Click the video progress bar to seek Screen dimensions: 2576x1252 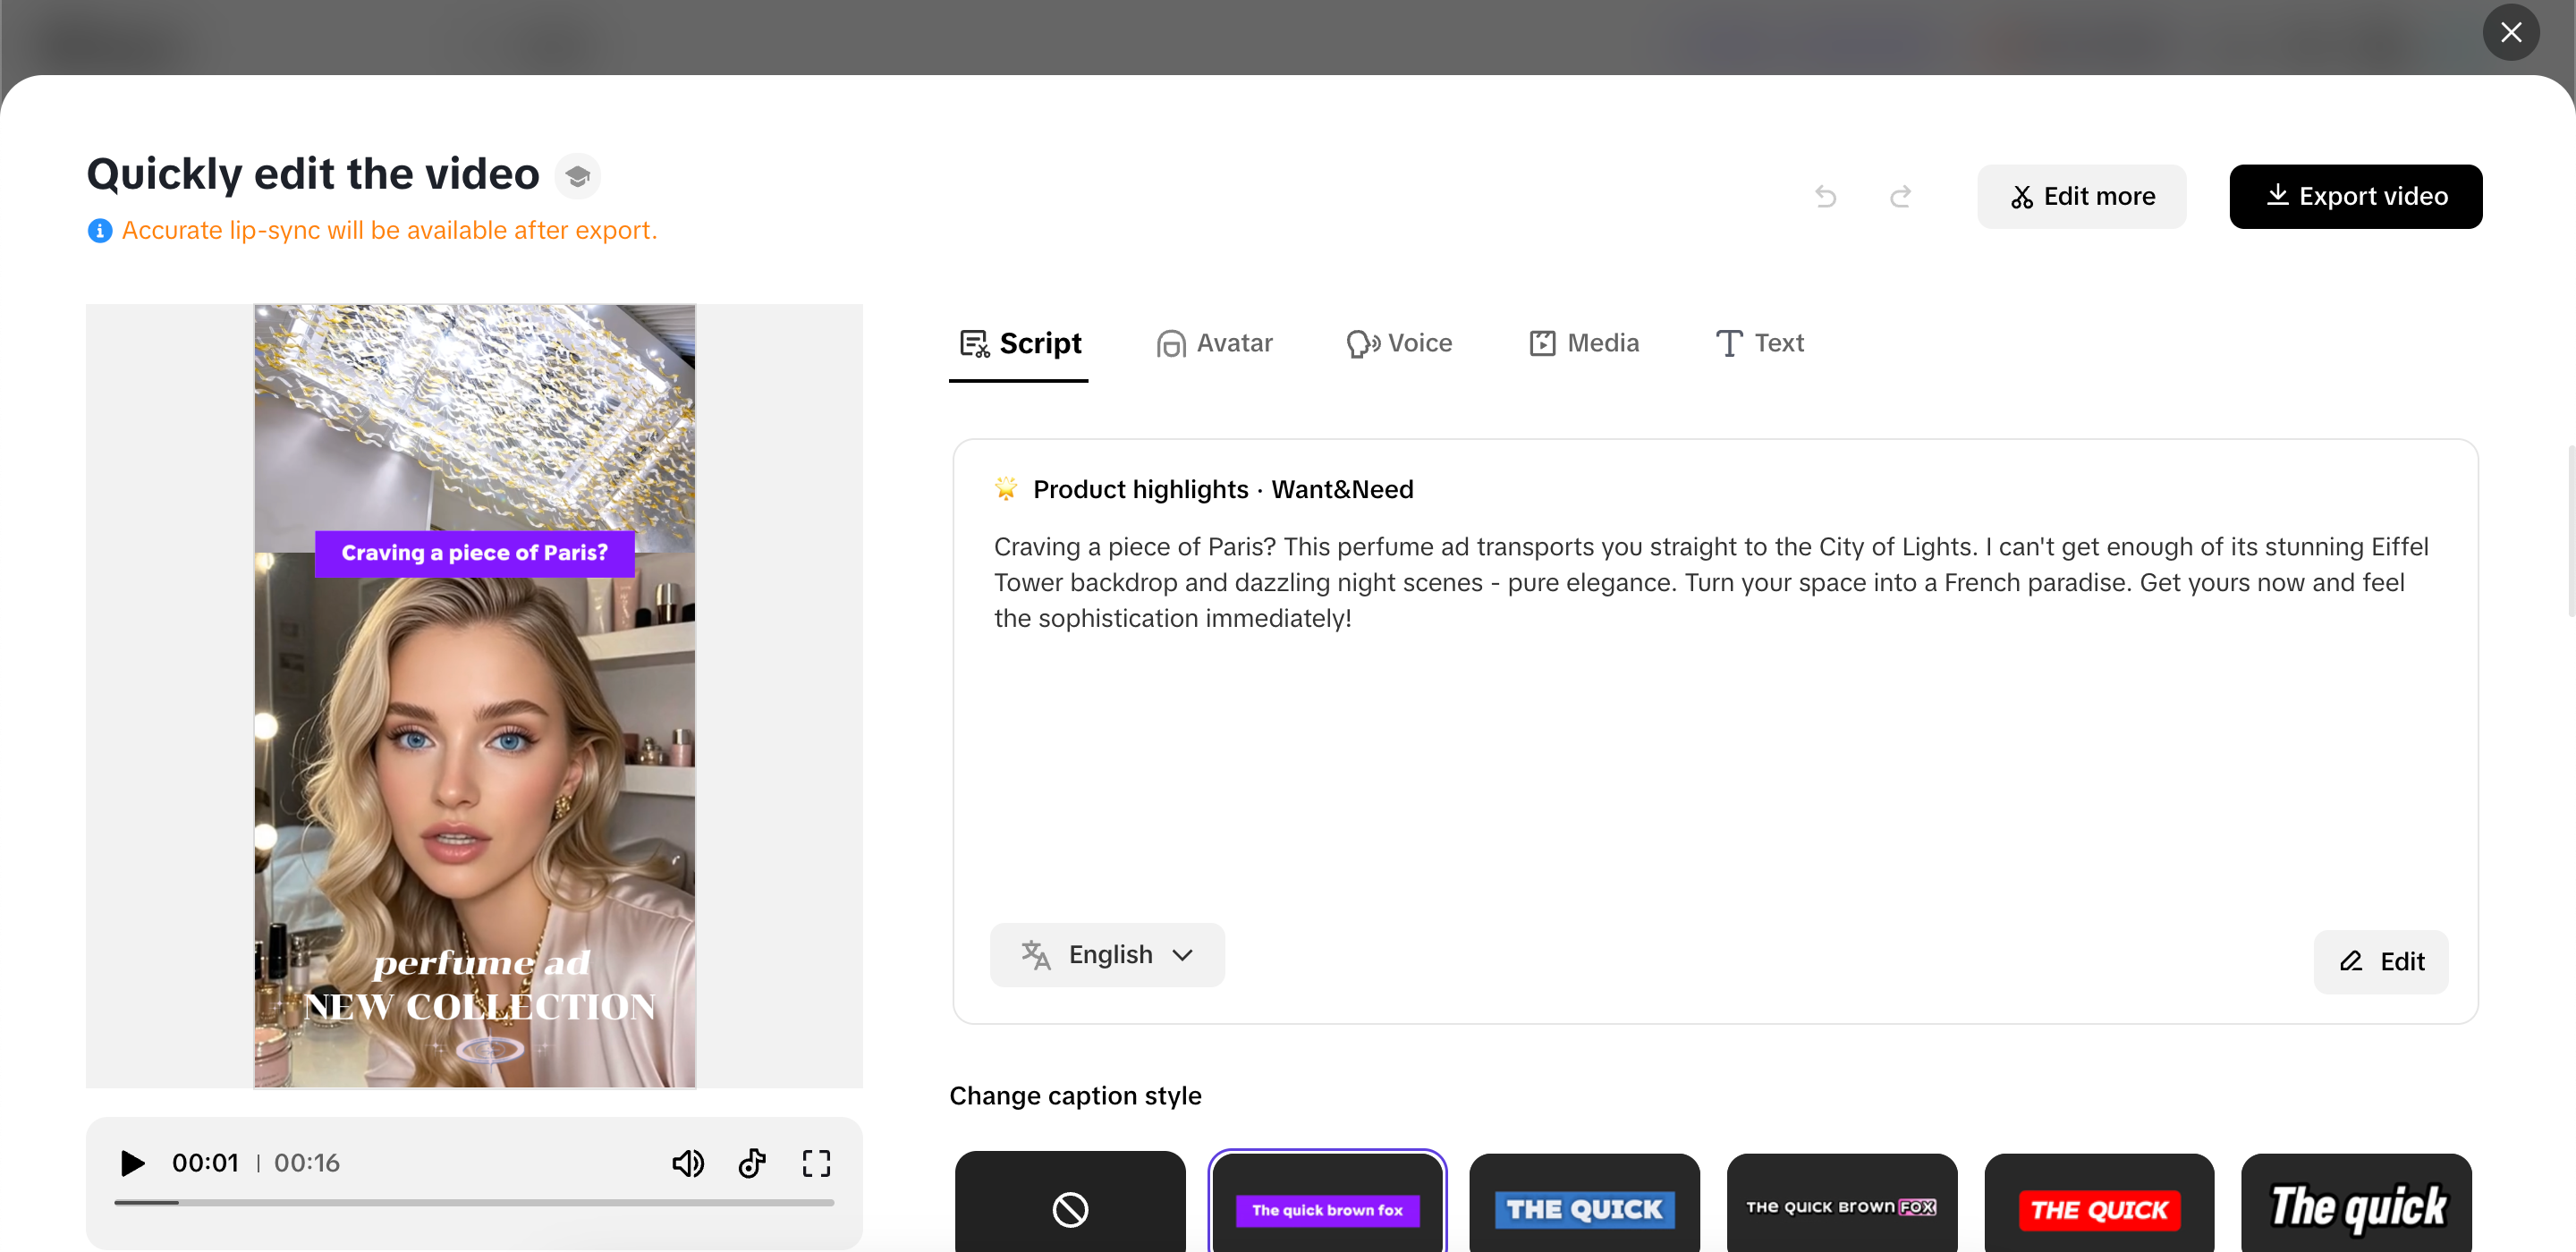point(475,1203)
